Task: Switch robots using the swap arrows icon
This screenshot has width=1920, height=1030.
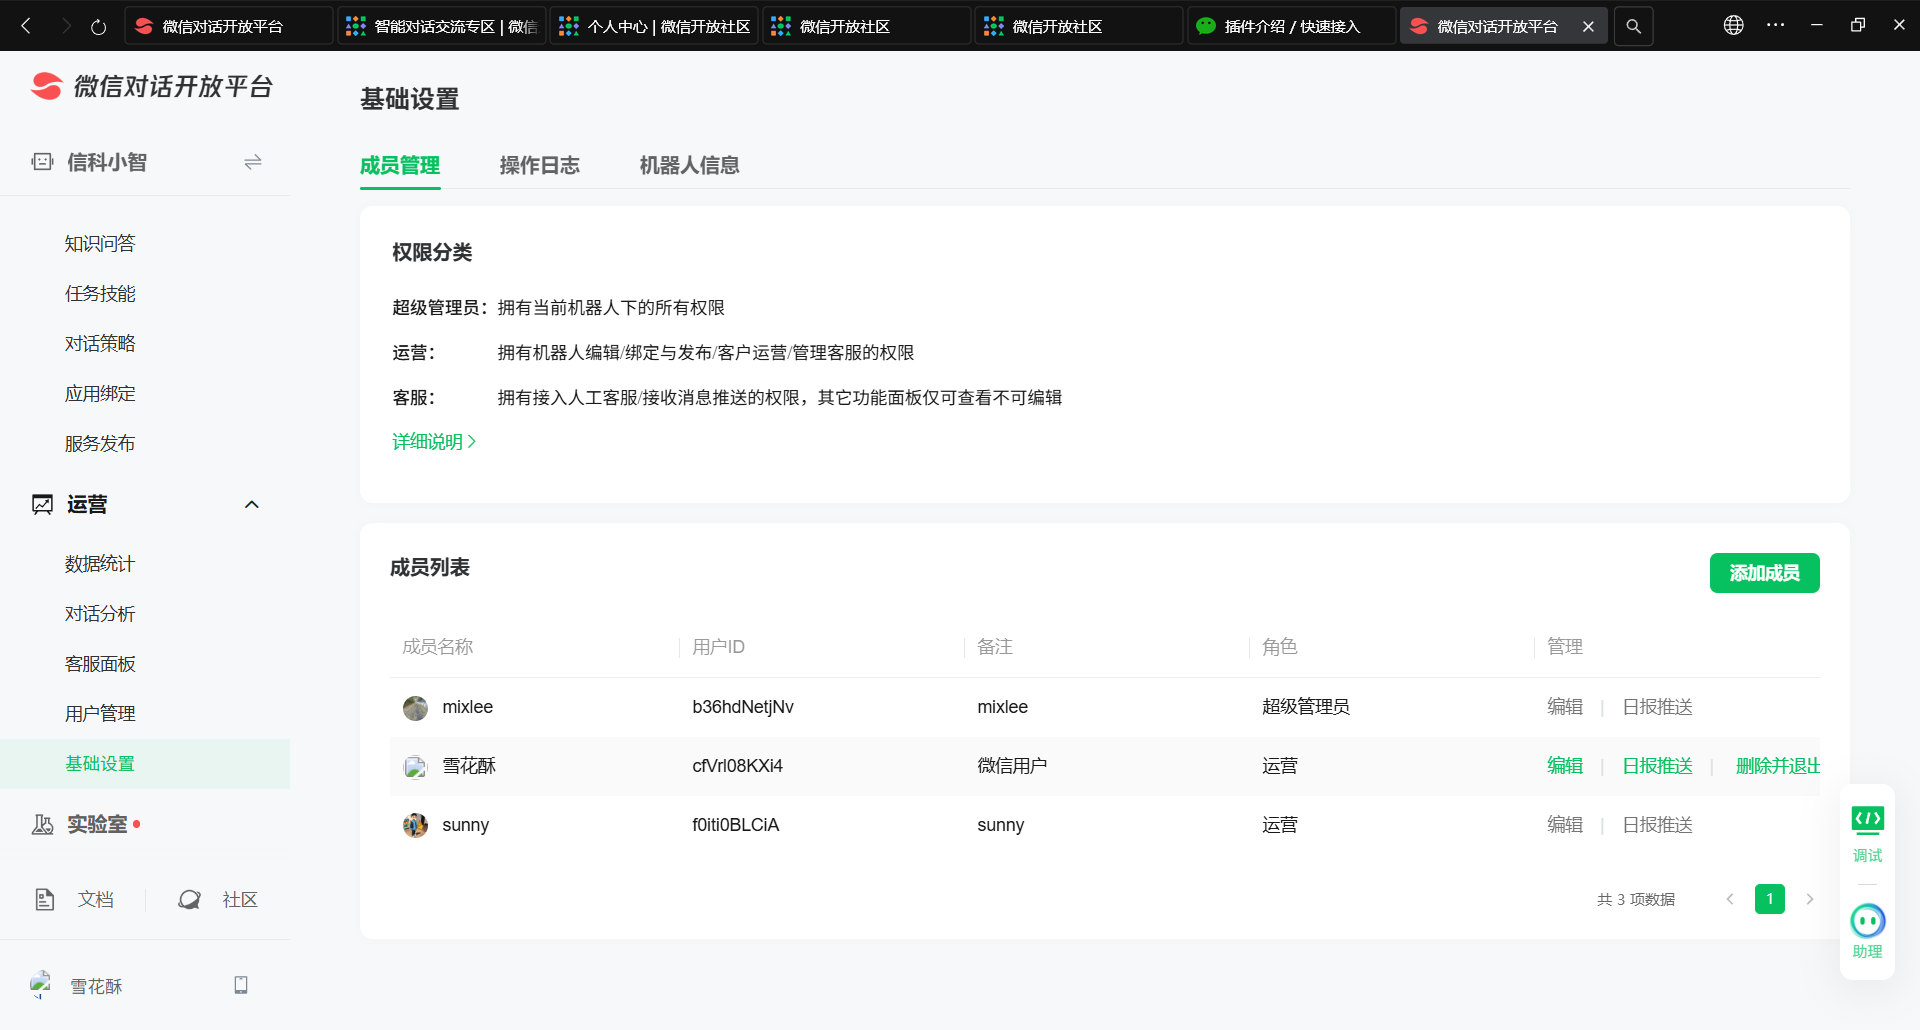Action: pyautogui.click(x=253, y=162)
